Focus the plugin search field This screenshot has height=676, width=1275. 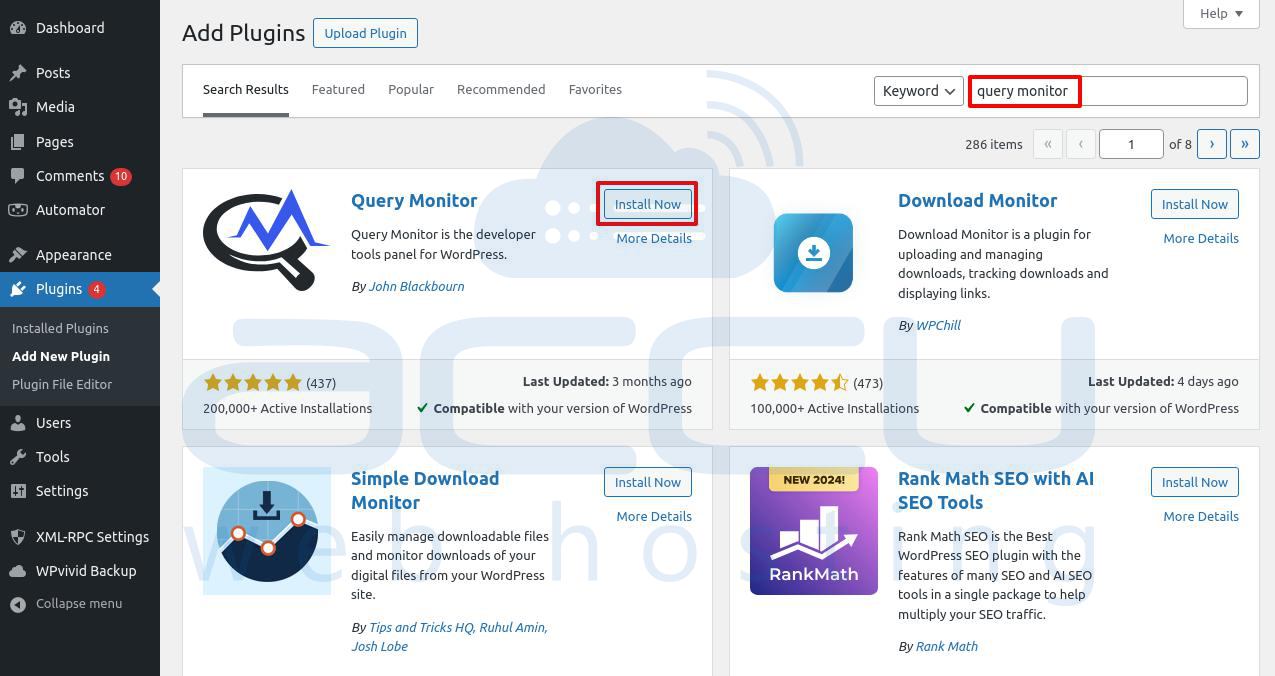1108,91
